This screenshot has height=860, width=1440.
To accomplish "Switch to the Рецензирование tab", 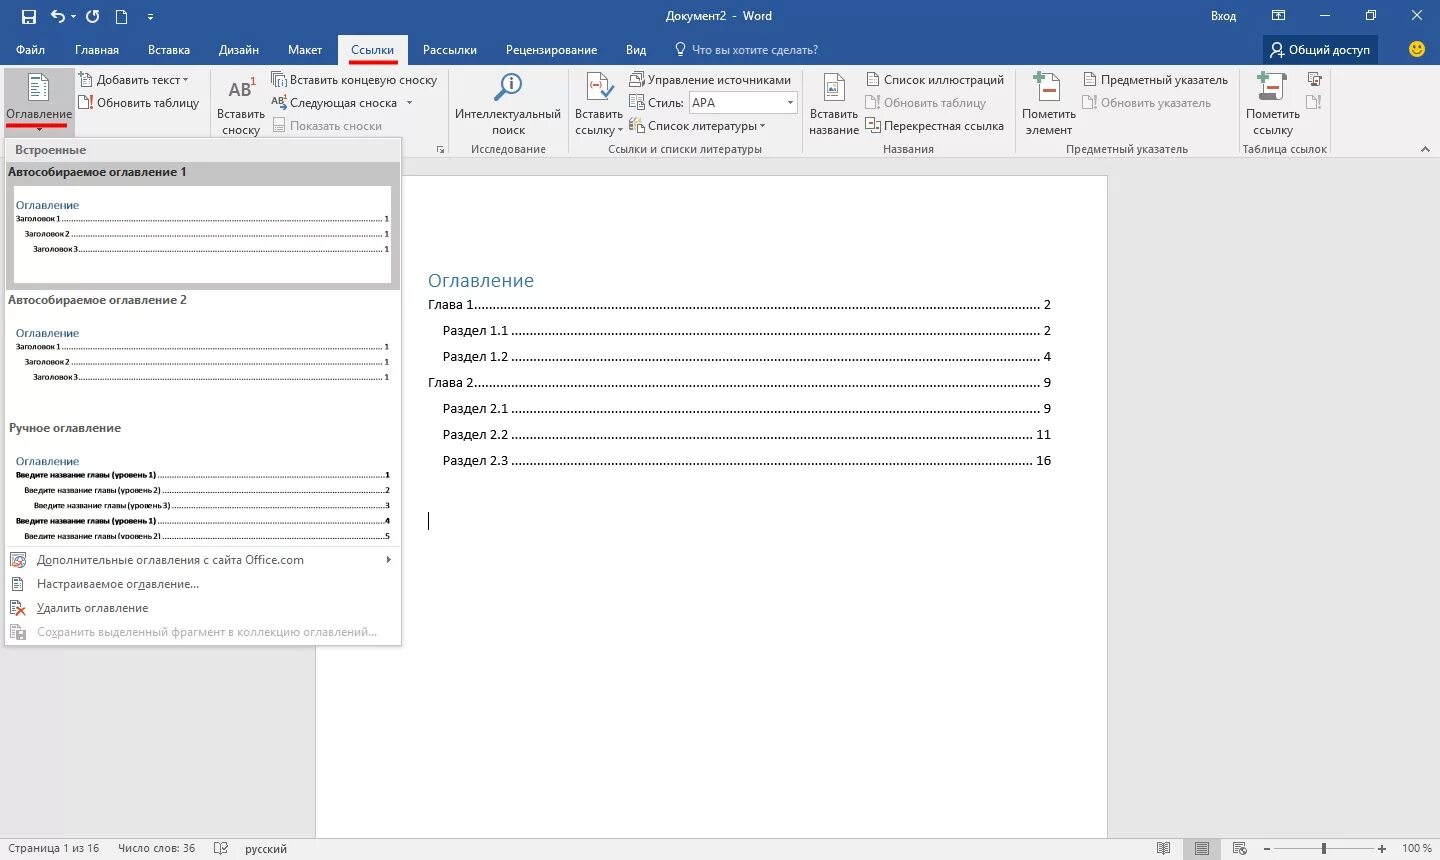I will [551, 50].
